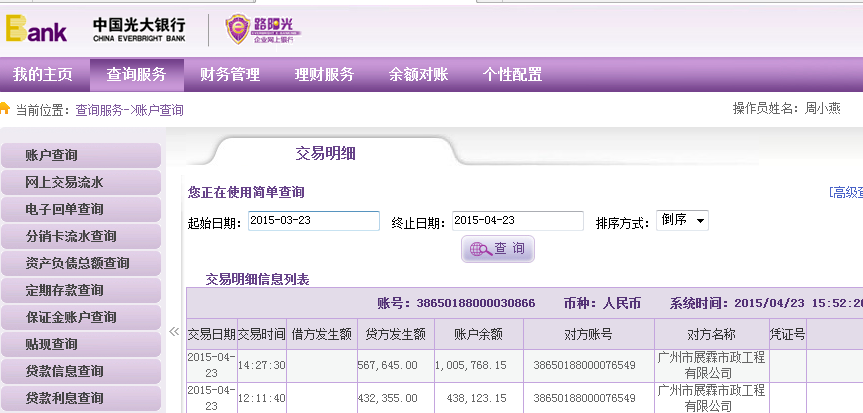Click the home icon beside current location
The height and width of the screenshot is (413, 863).
pyautogui.click(x=5, y=109)
